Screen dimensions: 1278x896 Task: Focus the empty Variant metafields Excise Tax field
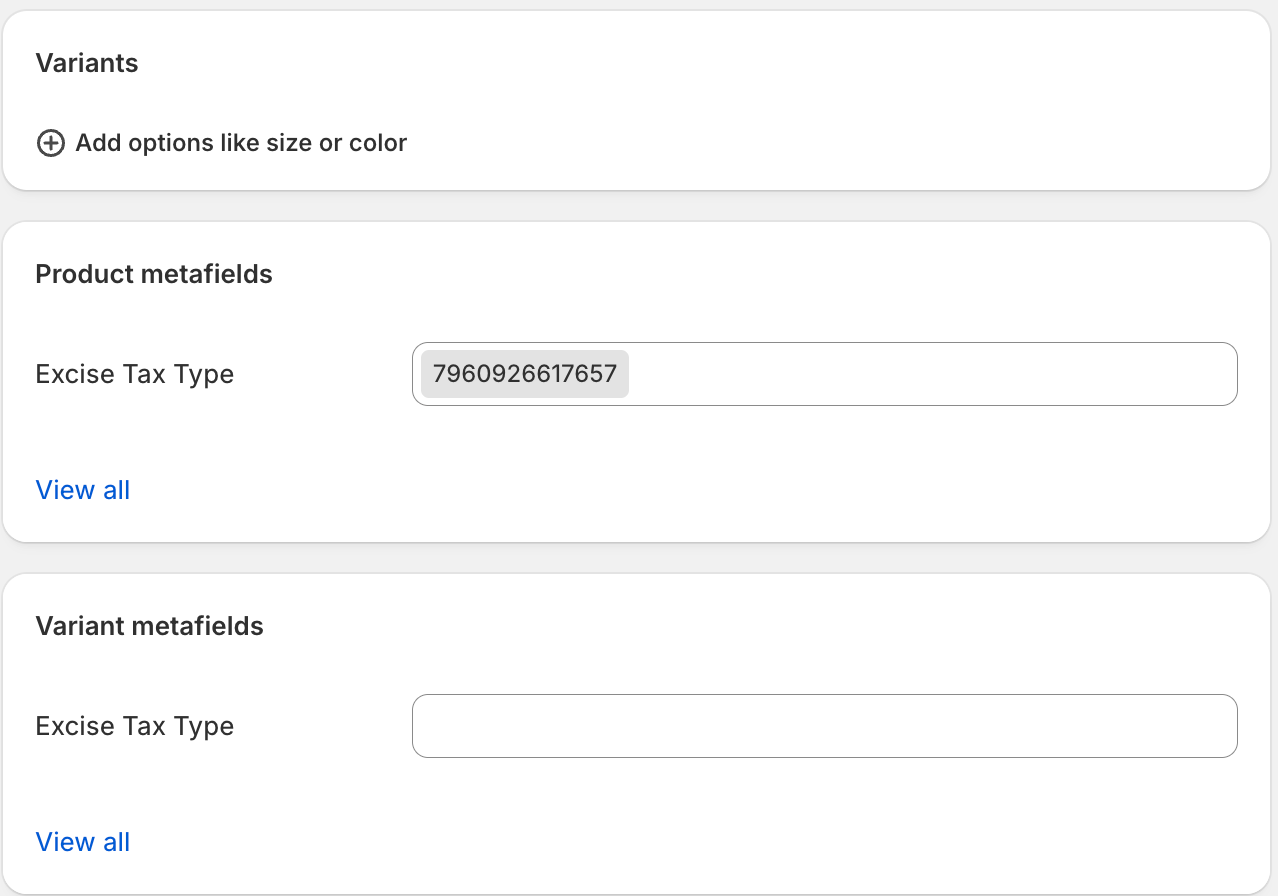824,726
